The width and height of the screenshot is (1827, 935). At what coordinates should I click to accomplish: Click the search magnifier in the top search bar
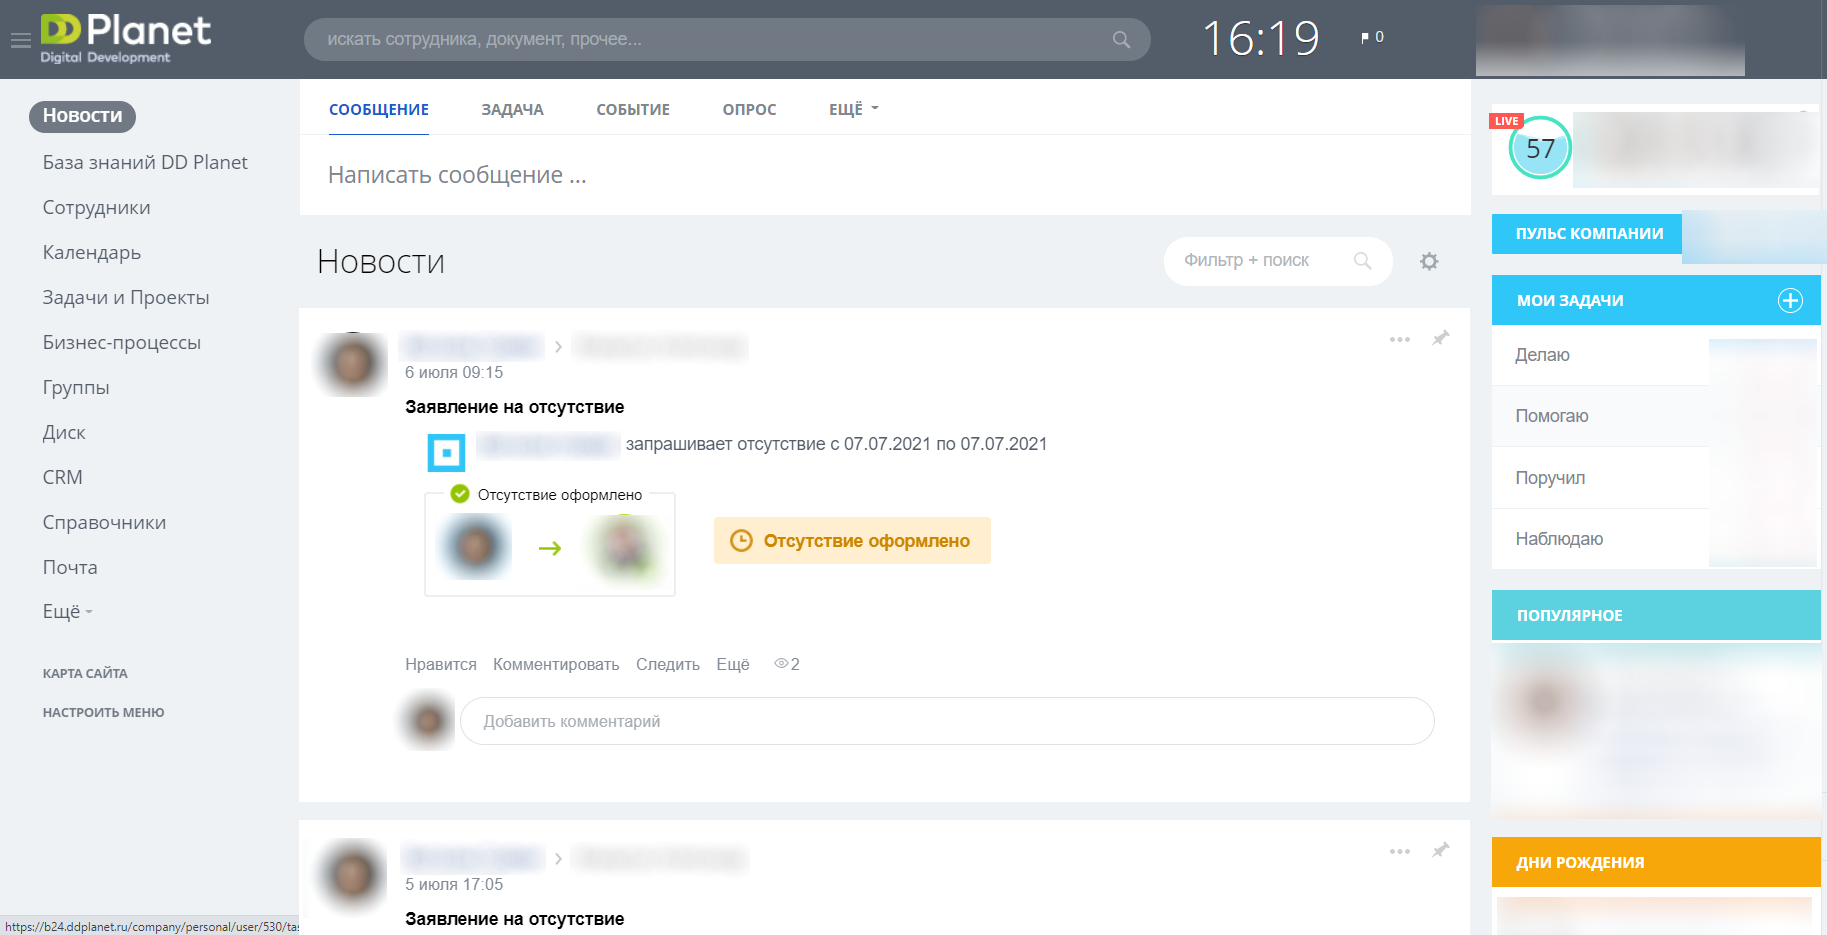(1121, 40)
